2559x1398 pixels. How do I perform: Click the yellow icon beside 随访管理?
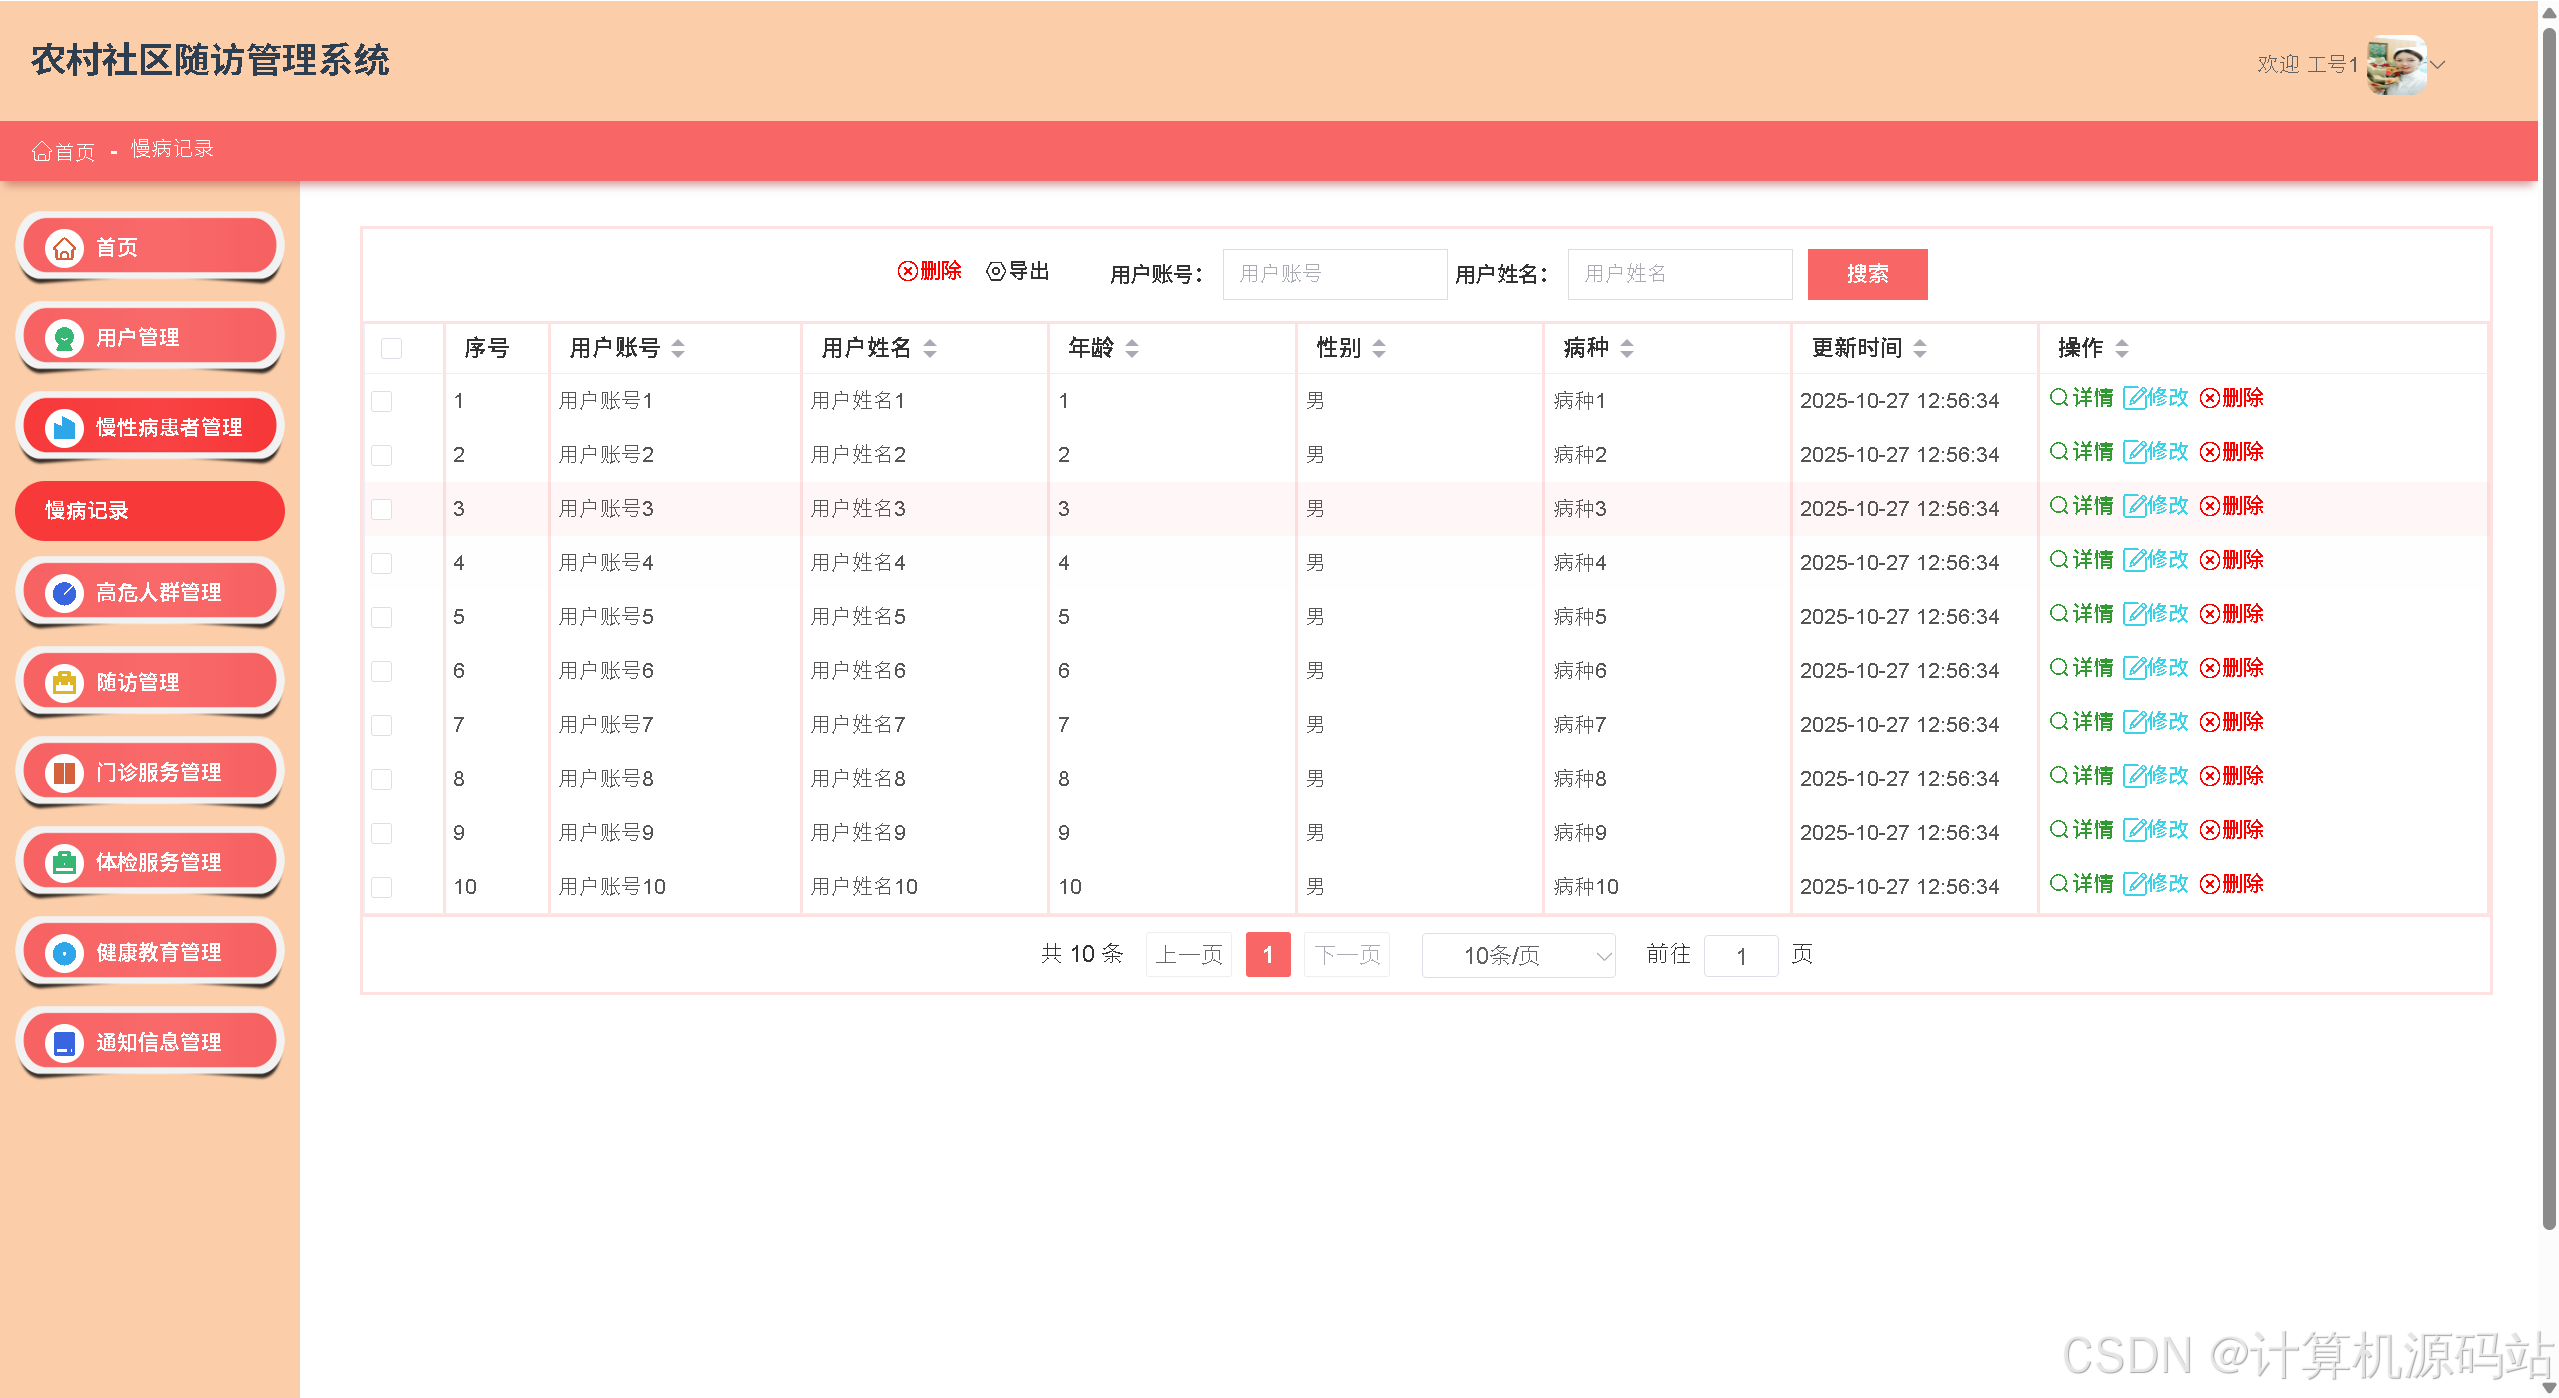(x=65, y=683)
